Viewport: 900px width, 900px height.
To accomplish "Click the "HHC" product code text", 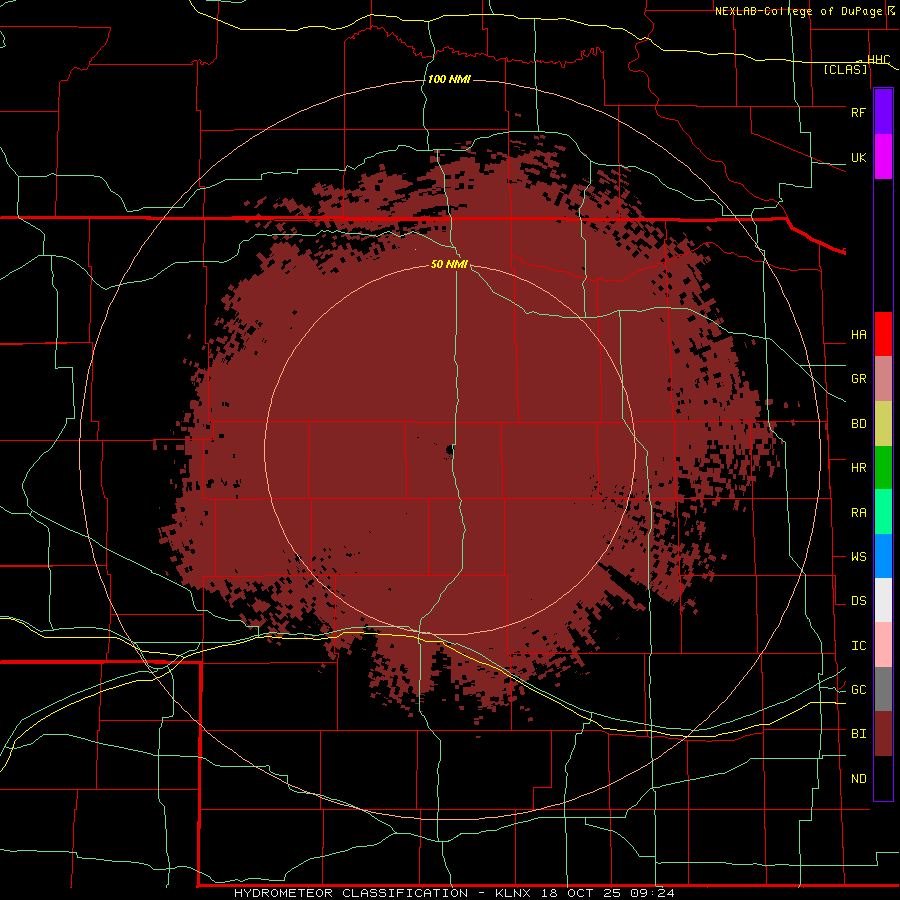I will (x=879, y=60).
